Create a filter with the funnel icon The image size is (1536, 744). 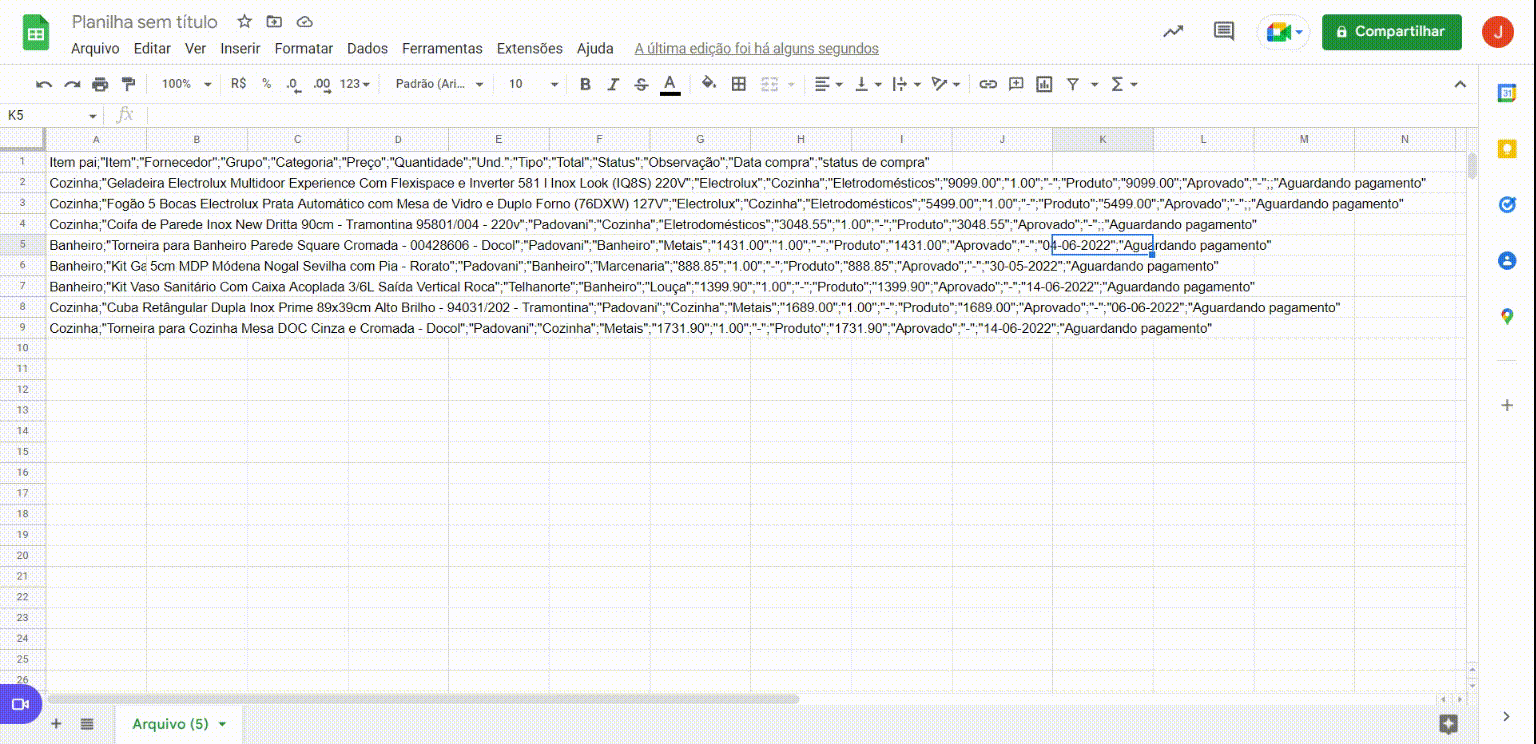(1073, 84)
